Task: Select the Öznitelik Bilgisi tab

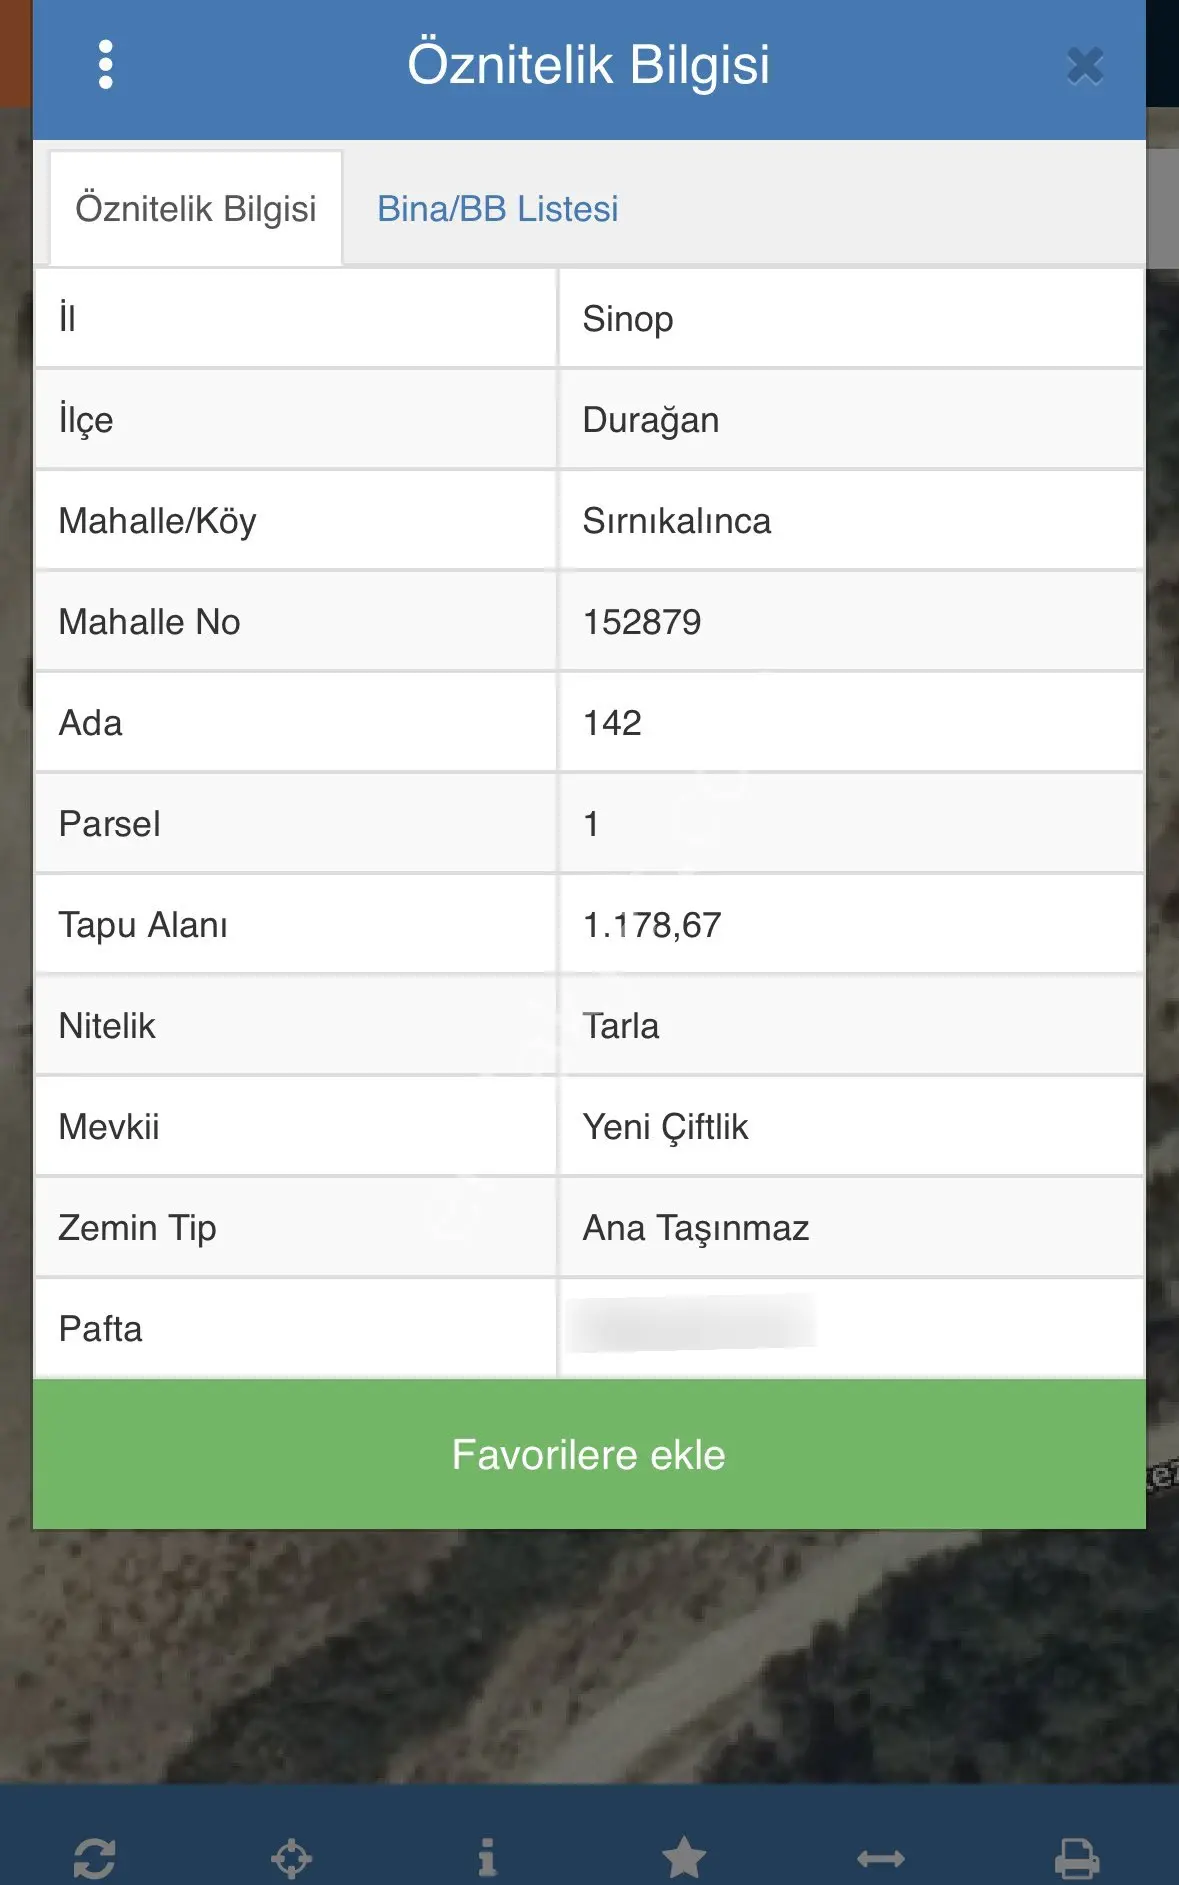Action: (196, 209)
